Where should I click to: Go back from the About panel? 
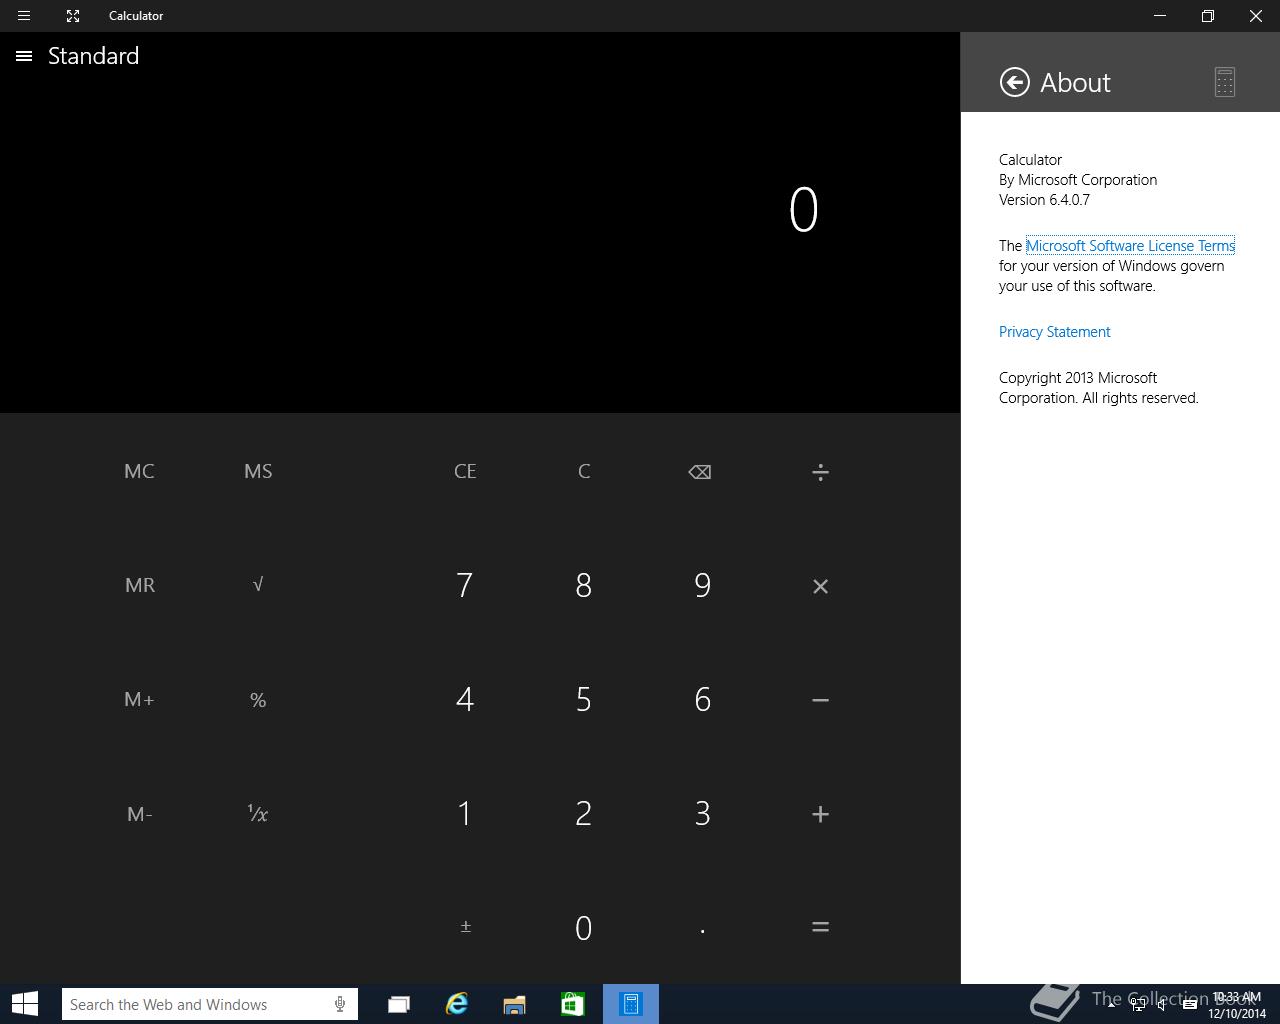tap(1014, 82)
